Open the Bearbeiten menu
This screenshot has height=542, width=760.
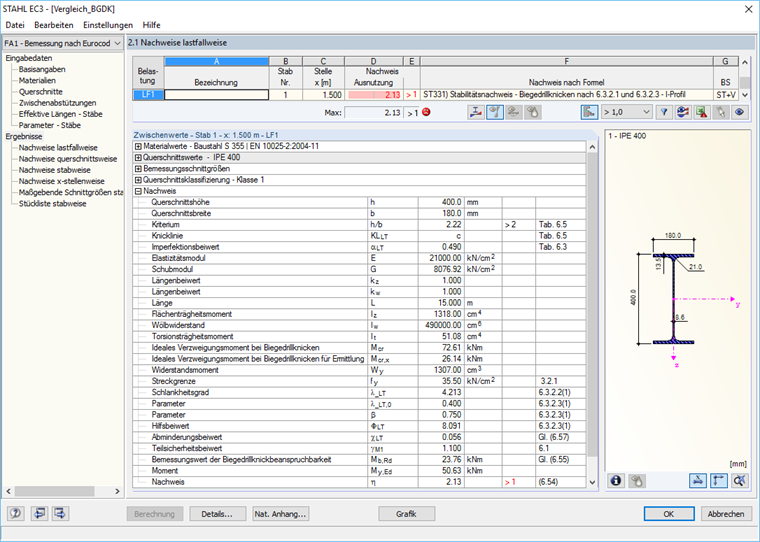click(54, 25)
